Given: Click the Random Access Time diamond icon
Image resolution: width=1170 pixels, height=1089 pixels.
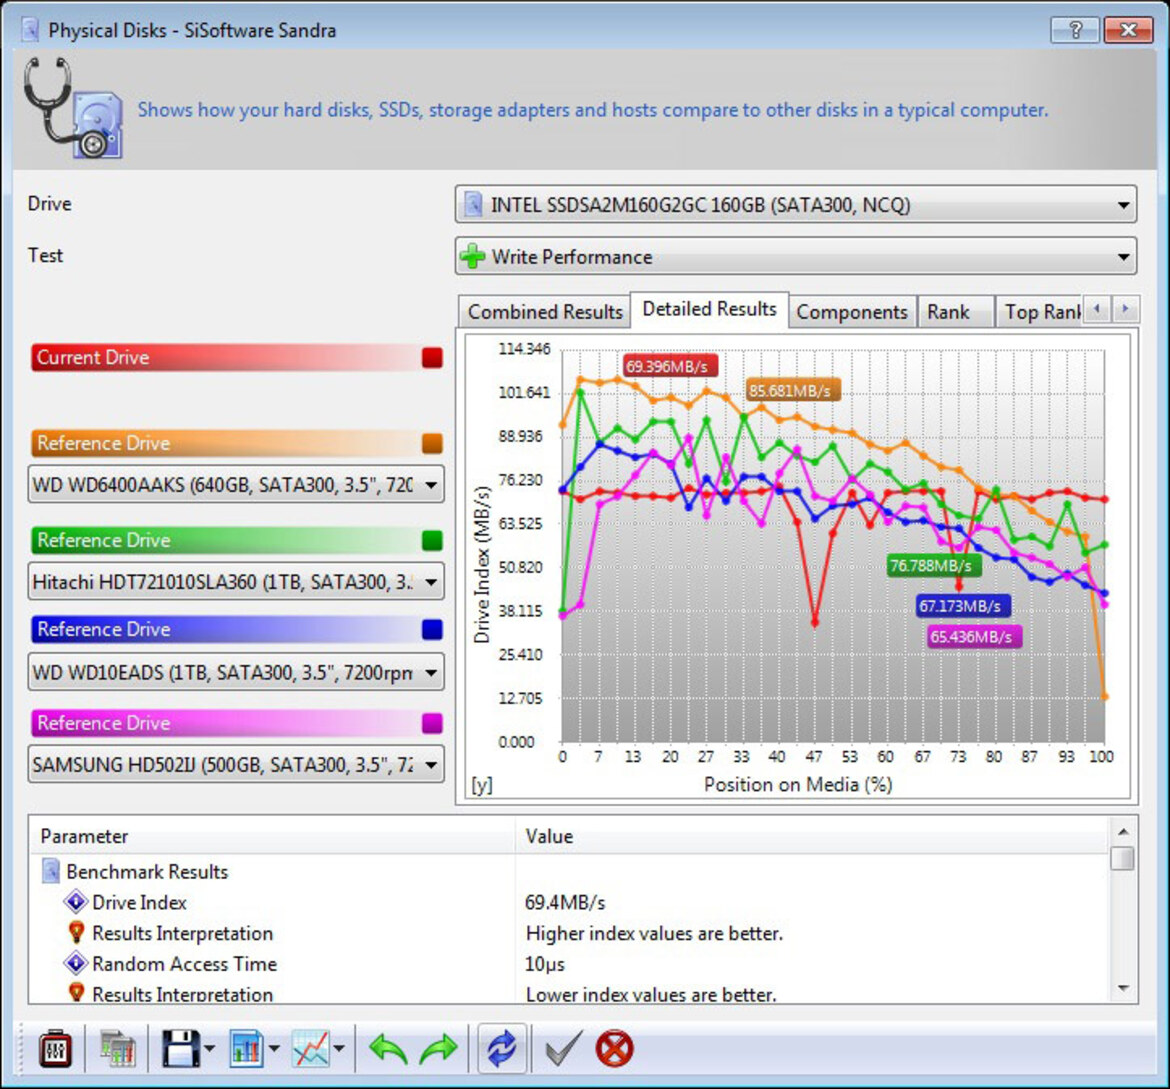Looking at the screenshot, I should pyautogui.click(x=75, y=964).
